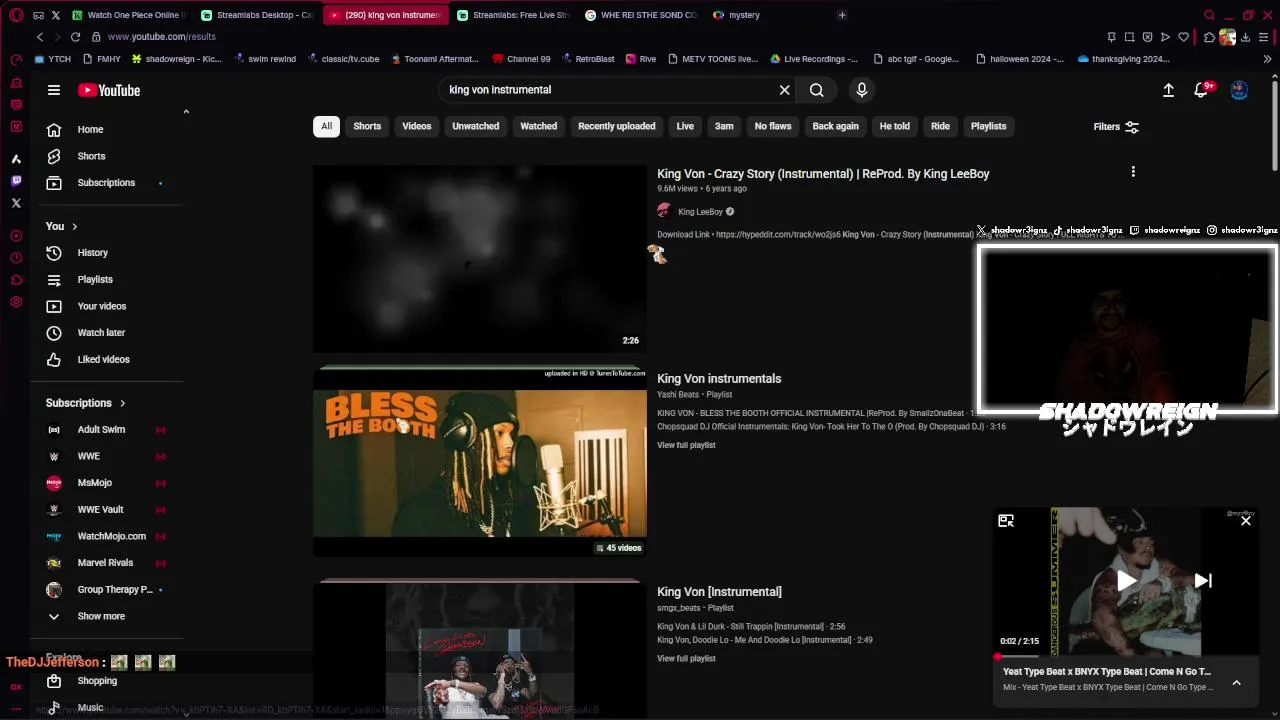Select the Watched filter chip
The width and height of the screenshot is (1280, 720).
coord(538,126)
